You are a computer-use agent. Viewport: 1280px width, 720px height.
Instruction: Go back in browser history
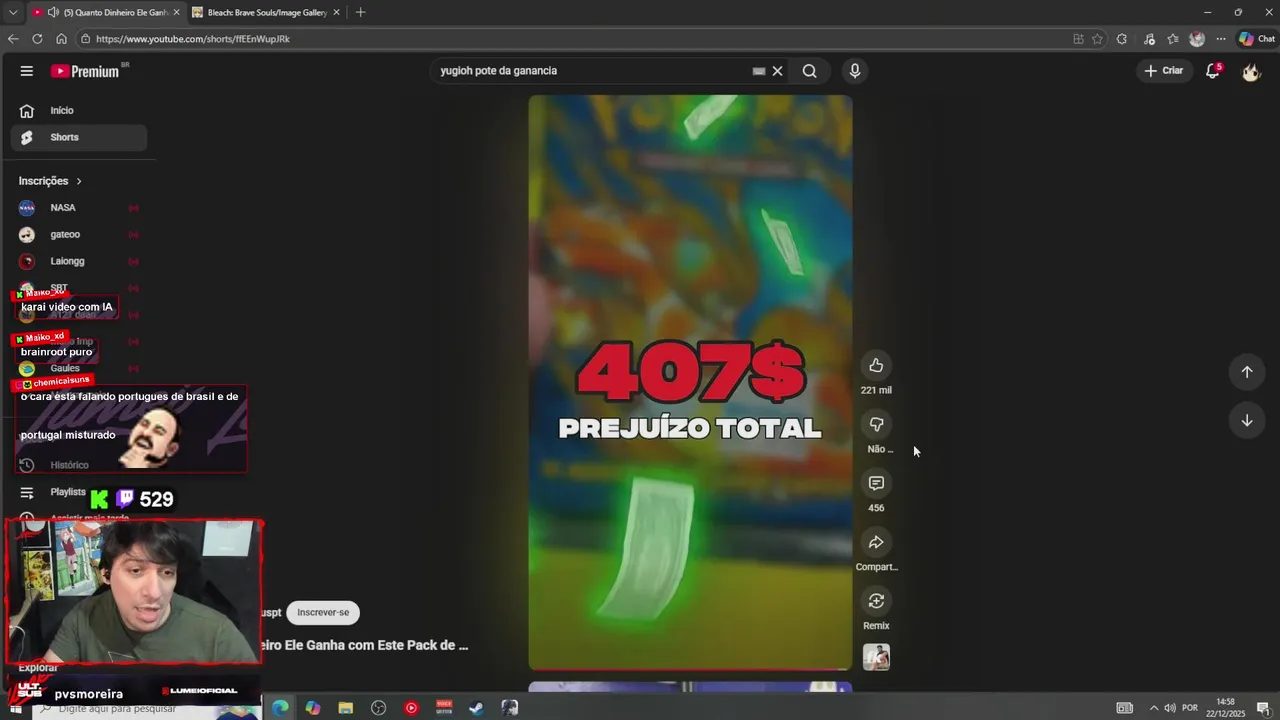[x=13, y=39]
